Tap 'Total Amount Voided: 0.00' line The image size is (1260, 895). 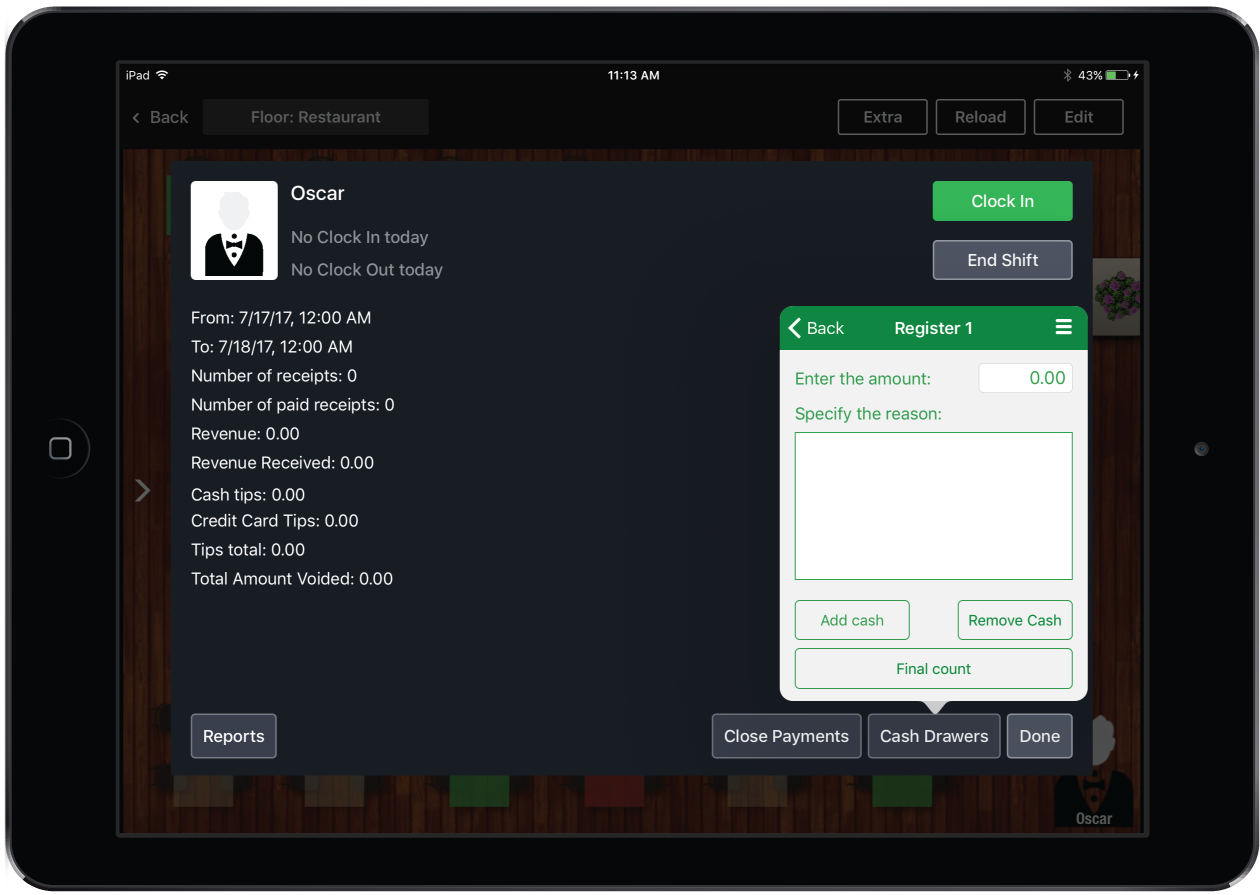(292, 579)
